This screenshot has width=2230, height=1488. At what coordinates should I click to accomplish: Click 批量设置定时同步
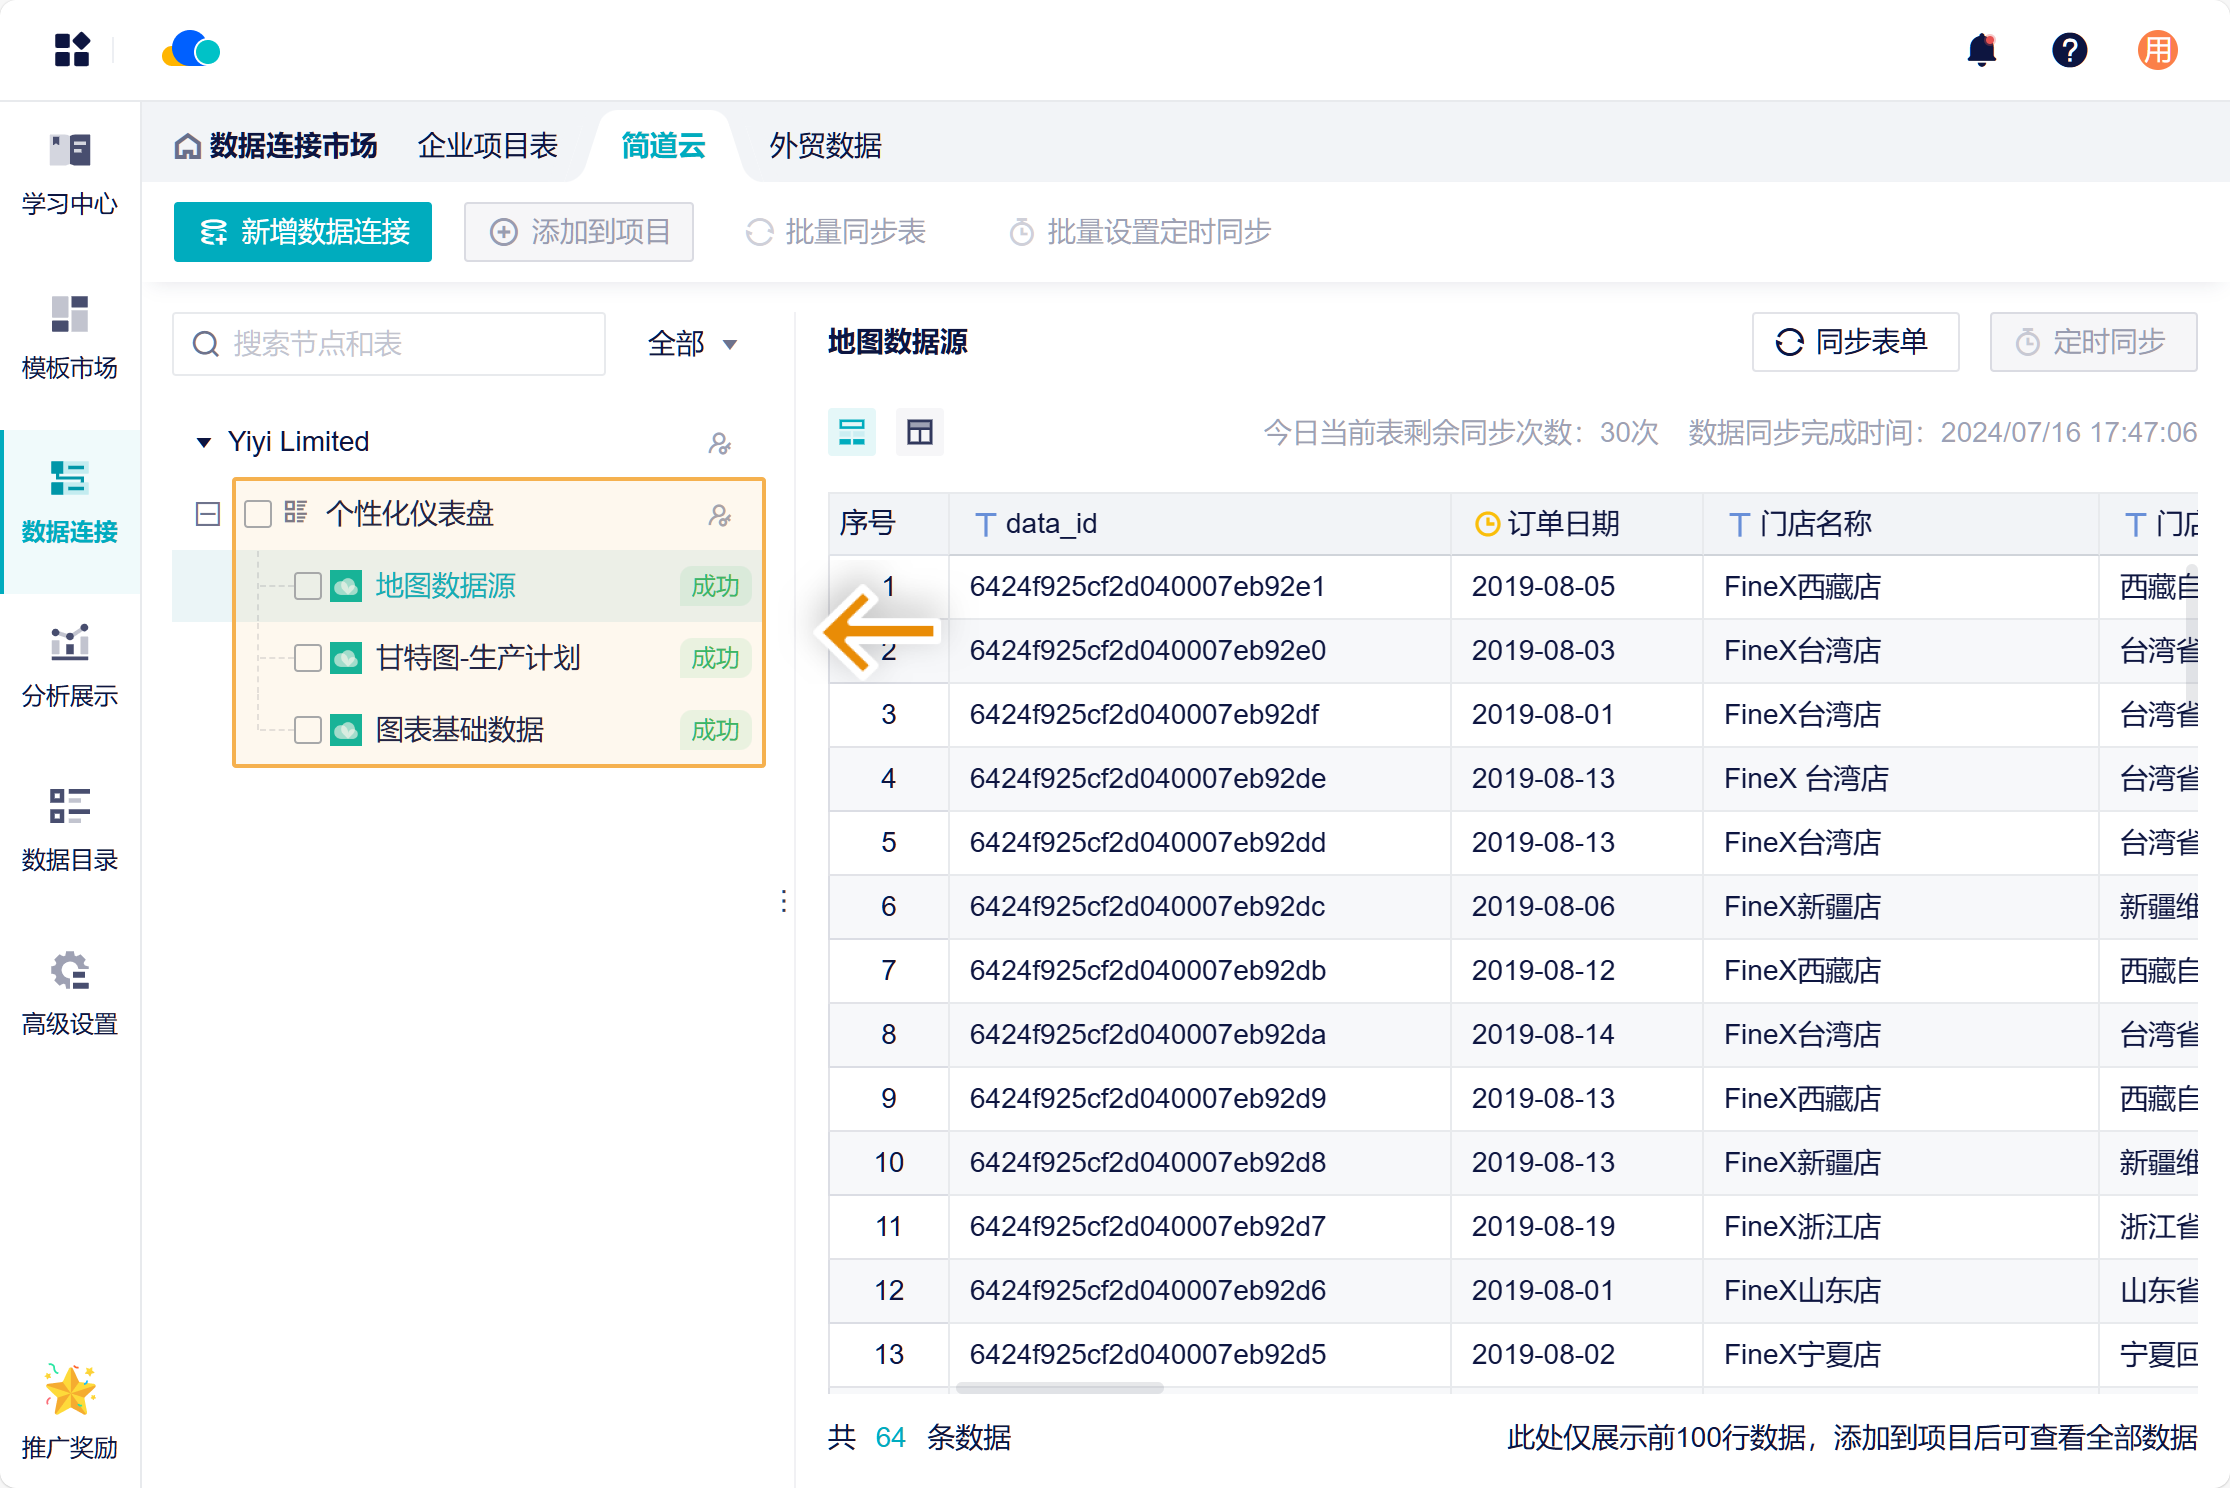point(1140,232)
